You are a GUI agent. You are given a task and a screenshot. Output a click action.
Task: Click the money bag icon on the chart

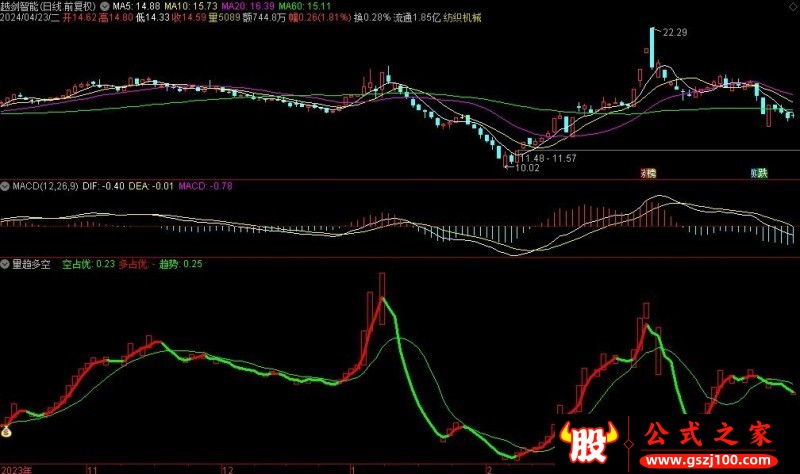click(6, 432)
